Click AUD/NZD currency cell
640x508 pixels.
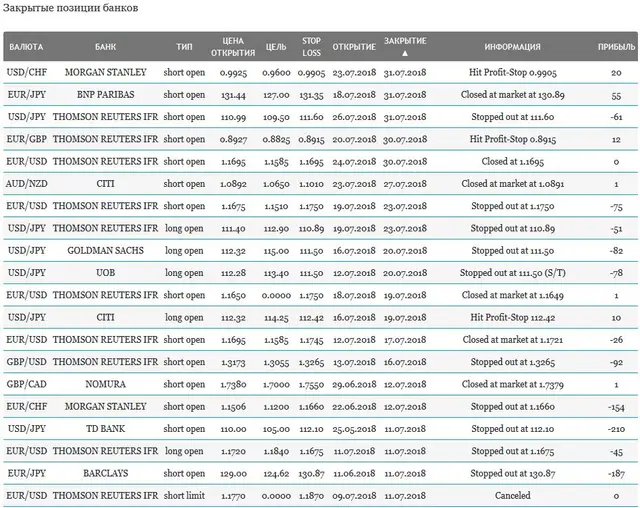coord(27,184)
